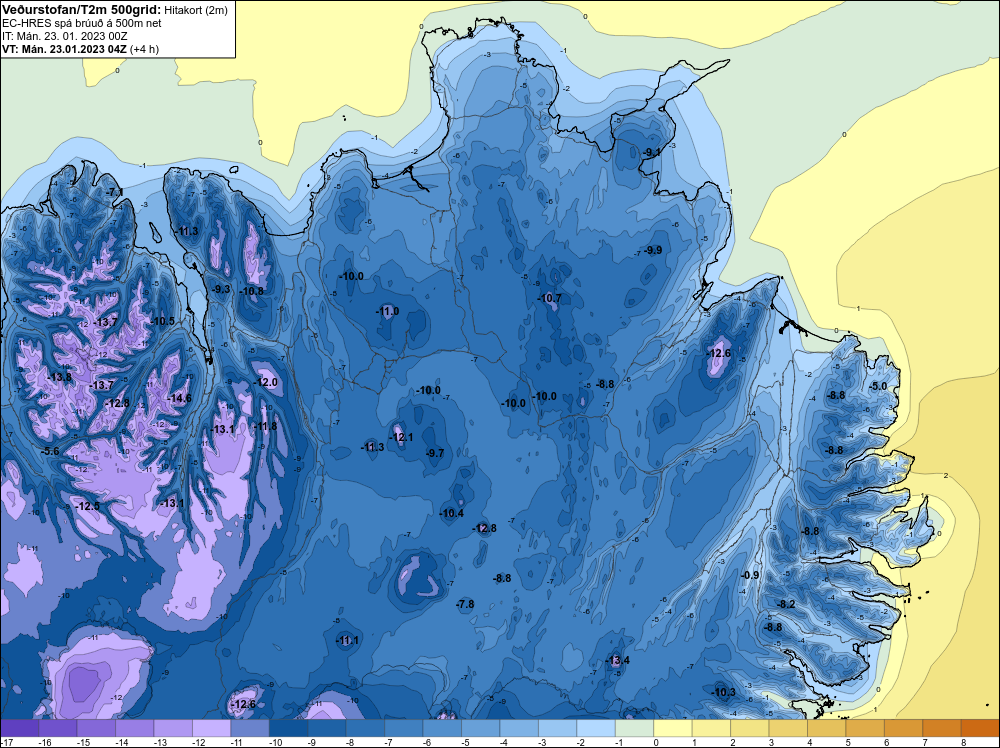Click the legend swatch between -1 and 0

coord(635,728)
